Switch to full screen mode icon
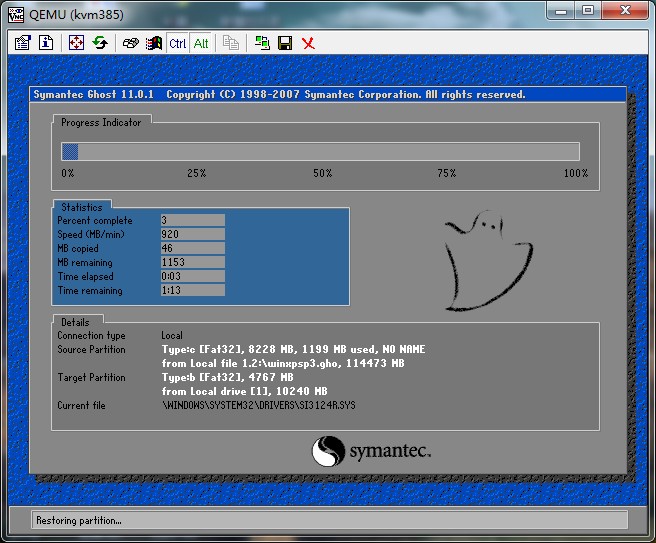 click(76, 43)
